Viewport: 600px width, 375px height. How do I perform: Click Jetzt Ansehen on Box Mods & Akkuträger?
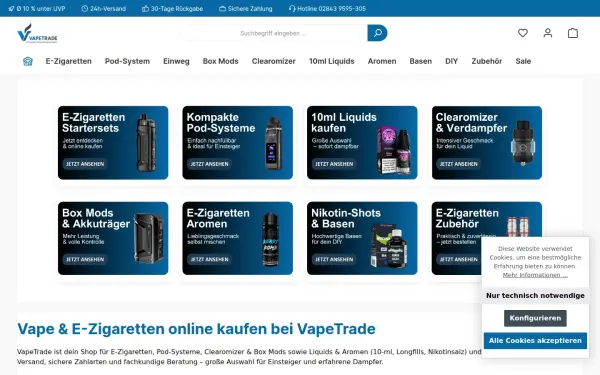pos(85,259)
